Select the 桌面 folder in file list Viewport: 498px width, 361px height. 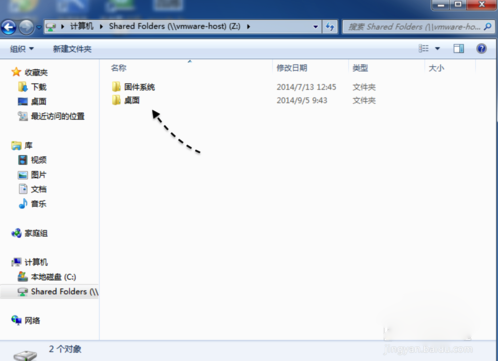click(132, 100)
